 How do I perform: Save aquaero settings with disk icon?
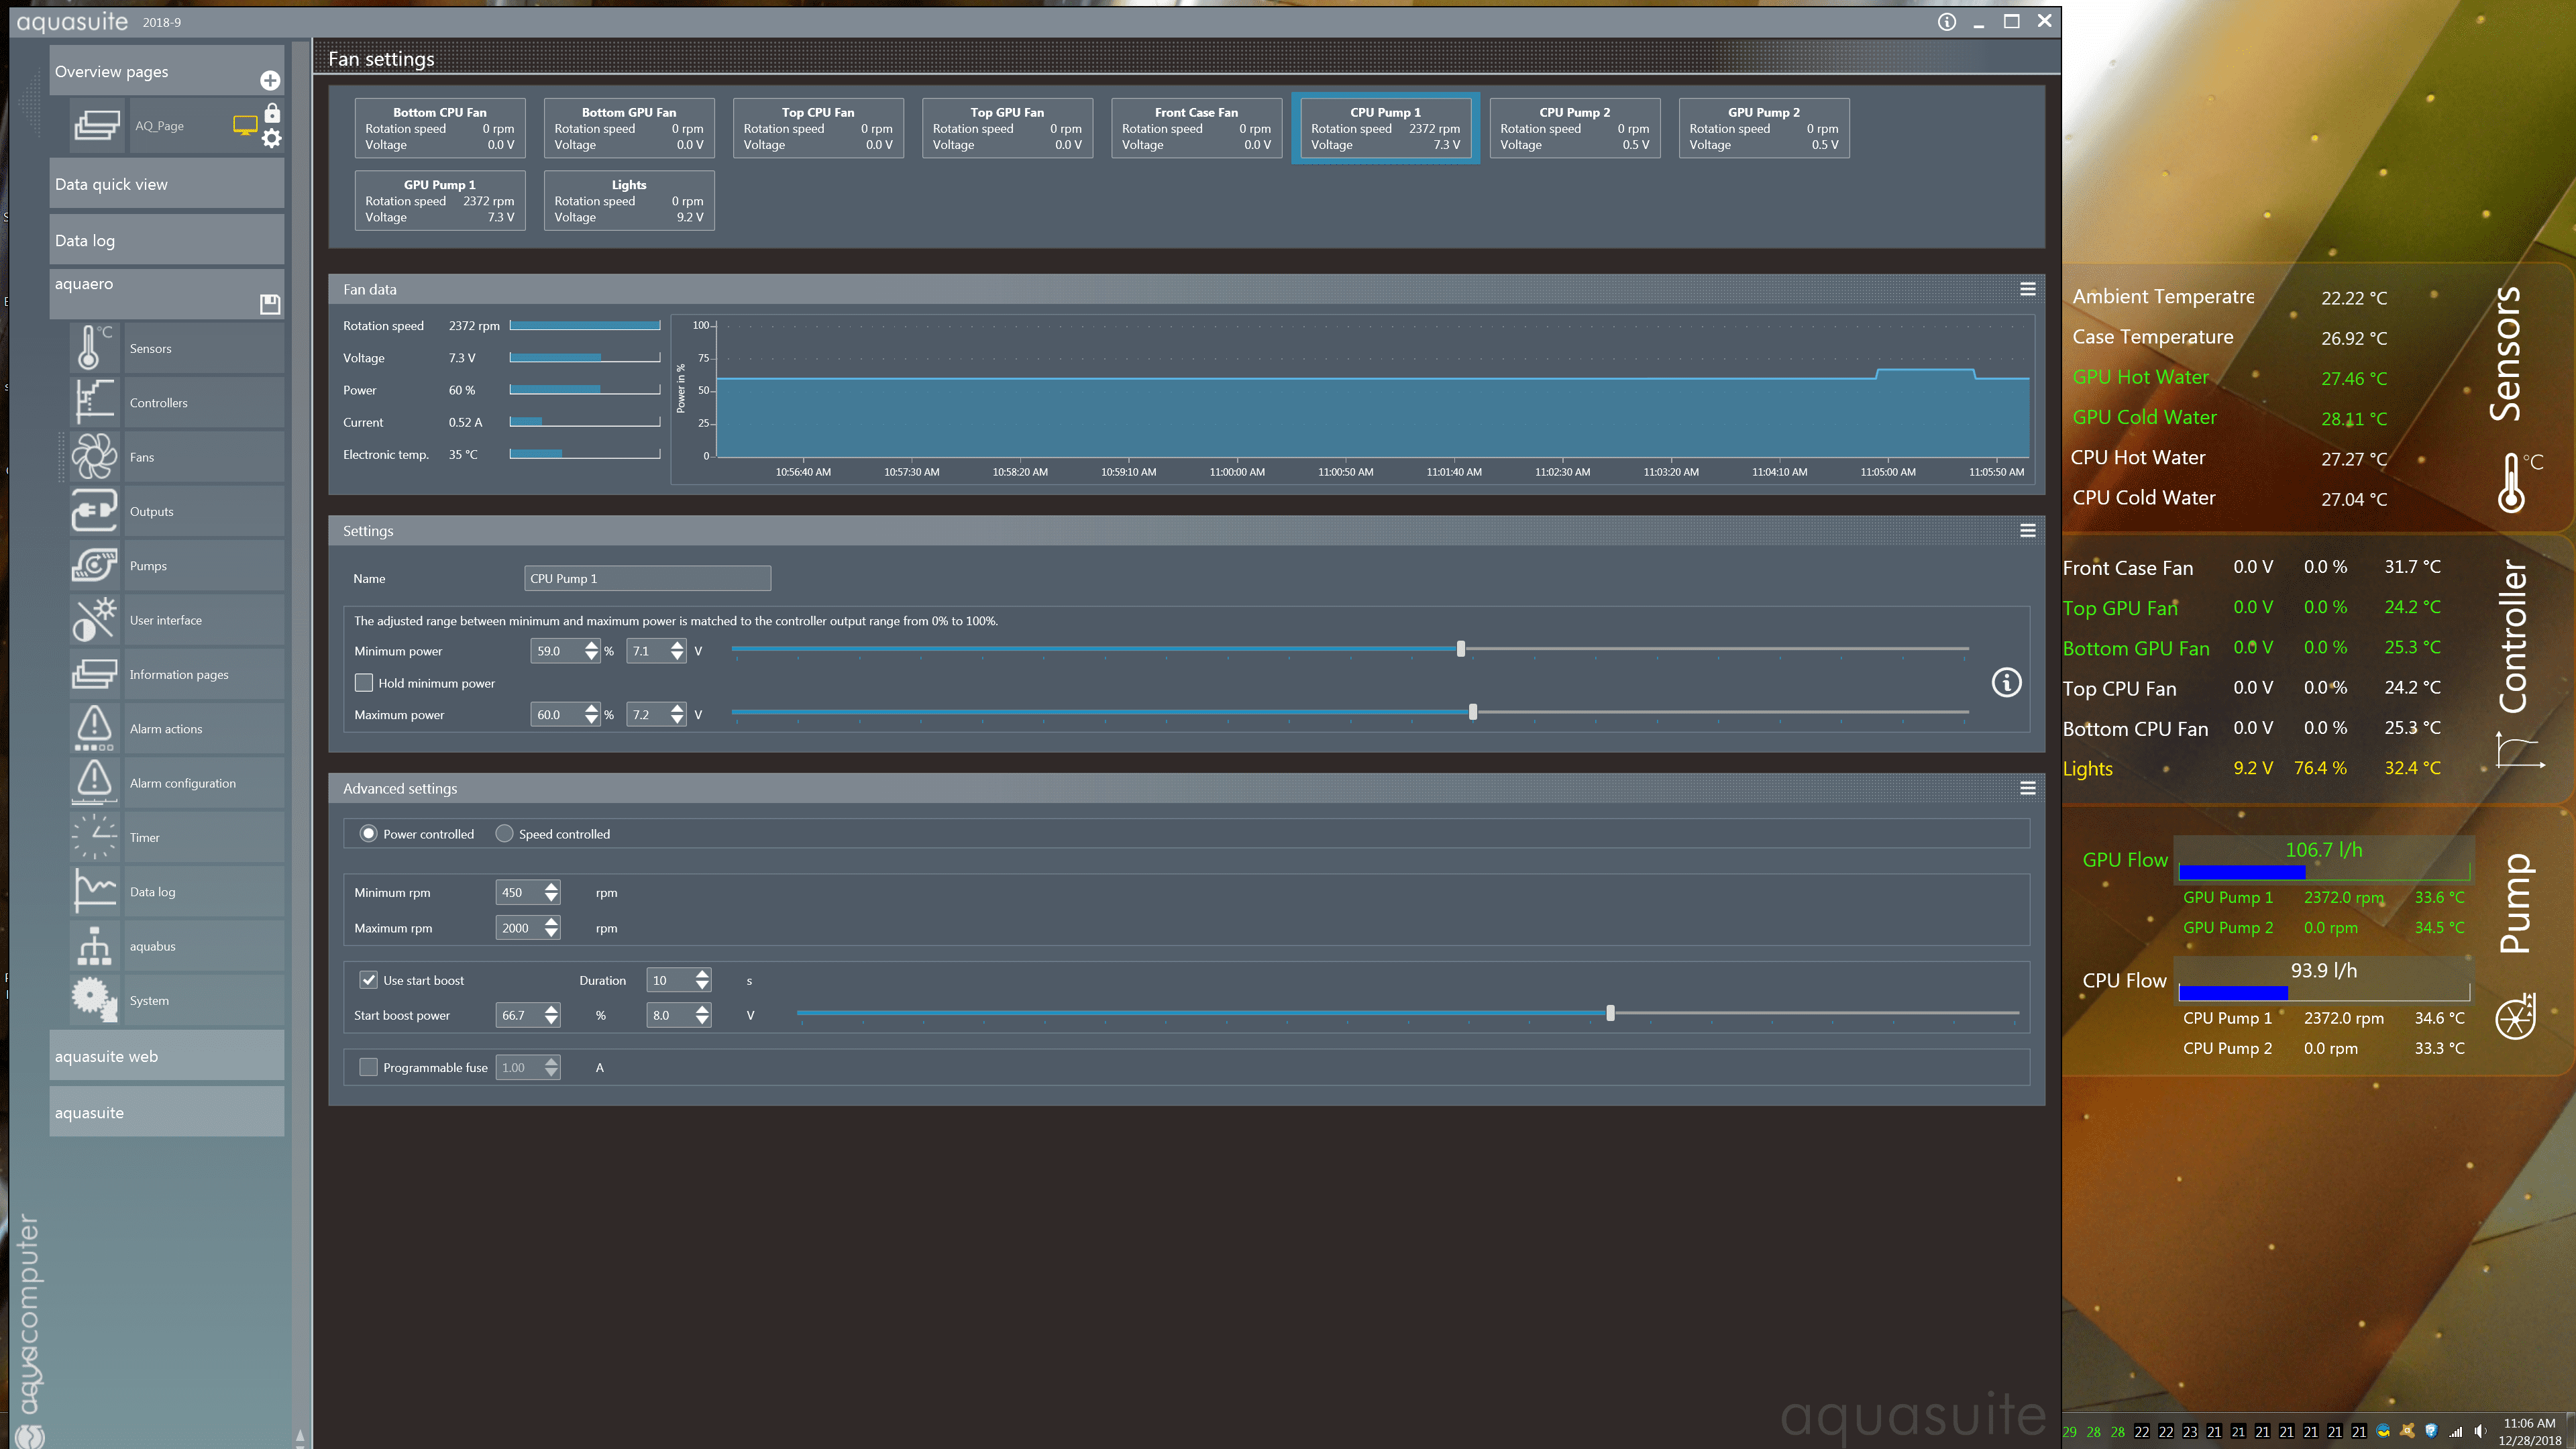(270, 303)
